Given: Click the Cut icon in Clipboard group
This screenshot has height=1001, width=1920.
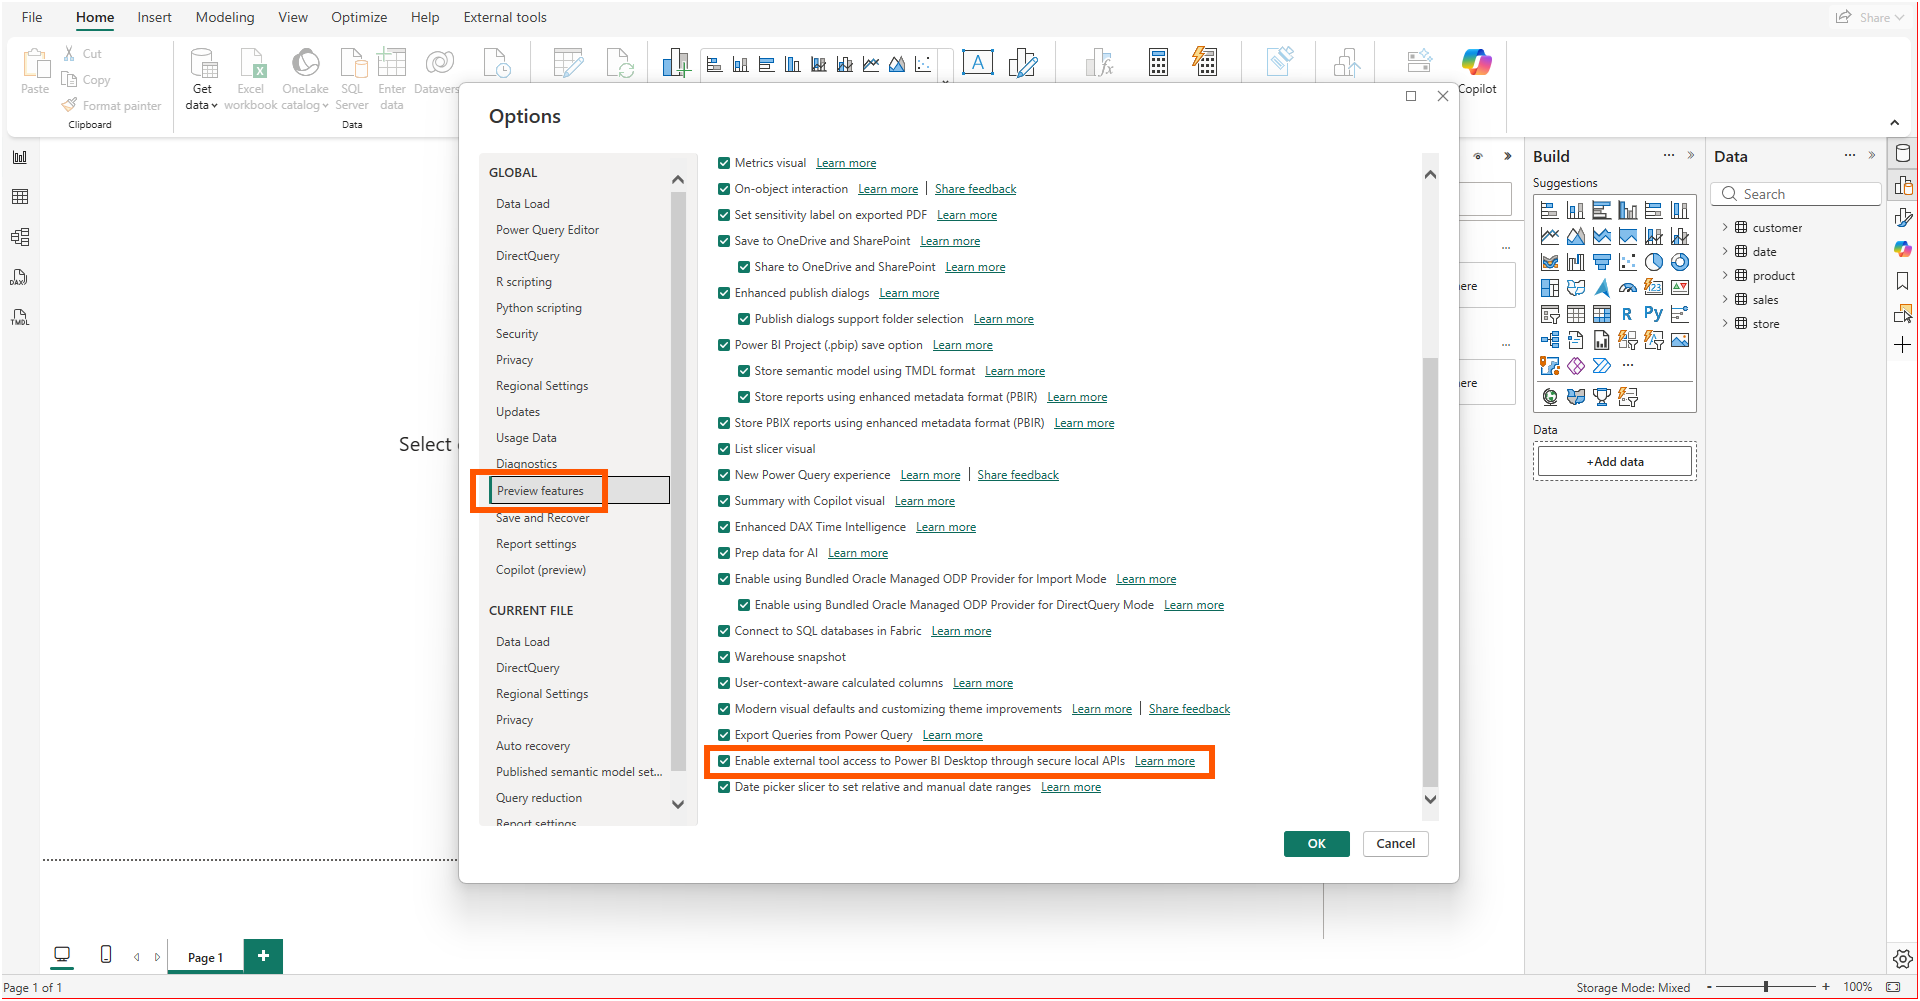Looking at the screenshot, I should tap(70, 54).
